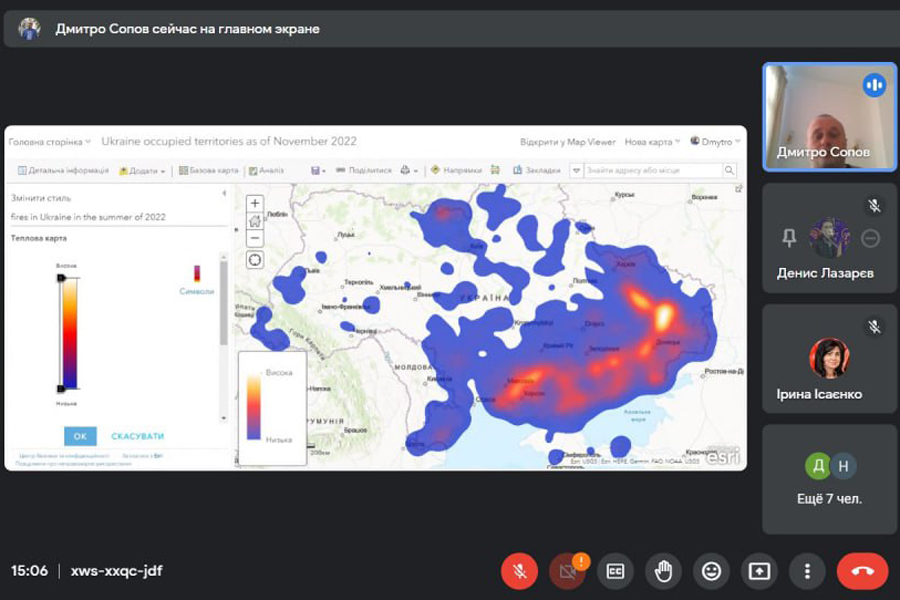
Task: Open the Базова карта menu
Action: point(209,171)
